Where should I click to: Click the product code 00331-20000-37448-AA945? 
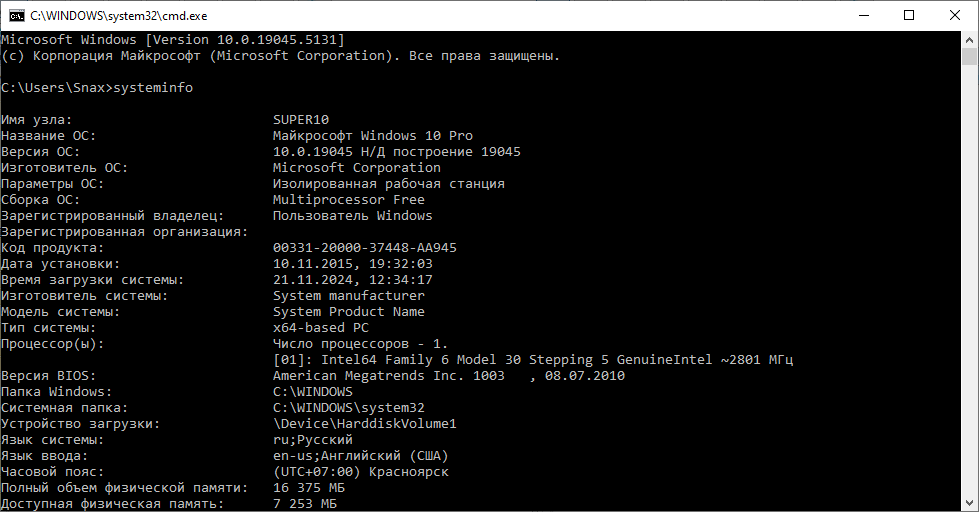click(364, 248)
